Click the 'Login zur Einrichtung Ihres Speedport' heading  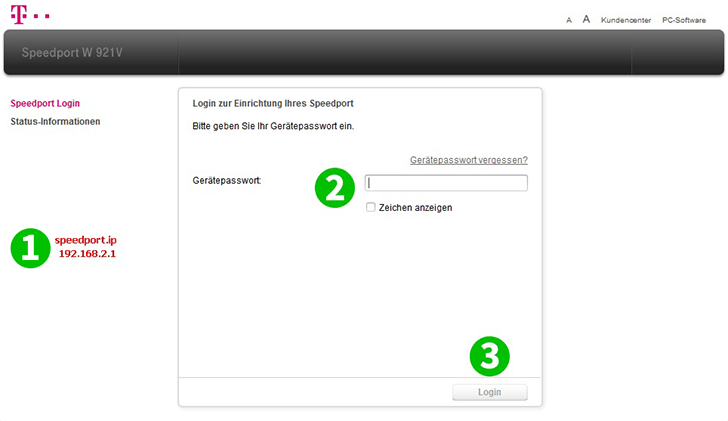coord(273,104)
